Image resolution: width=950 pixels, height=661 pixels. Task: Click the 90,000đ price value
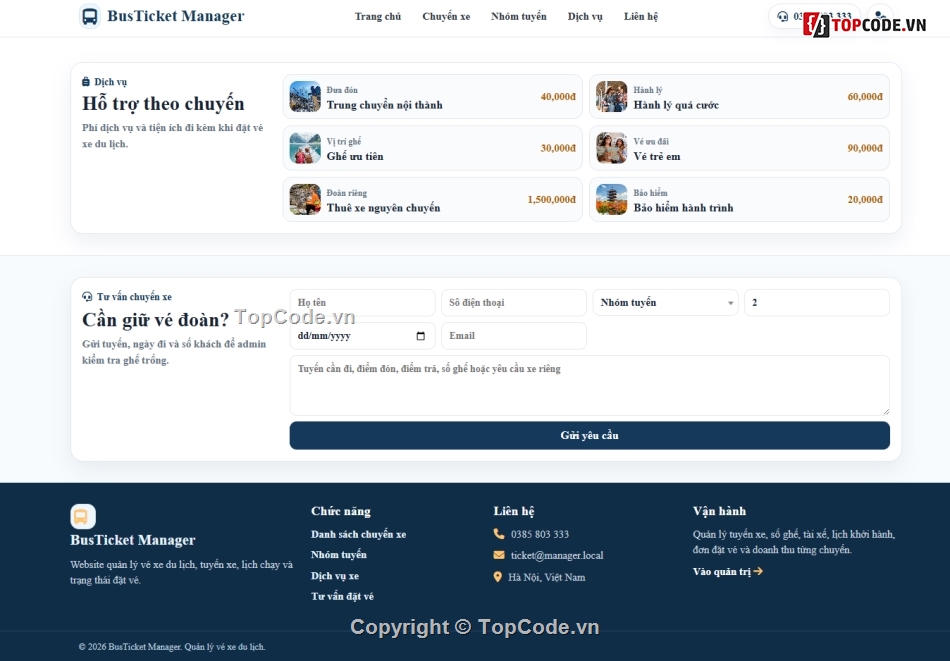pos(865,148)
